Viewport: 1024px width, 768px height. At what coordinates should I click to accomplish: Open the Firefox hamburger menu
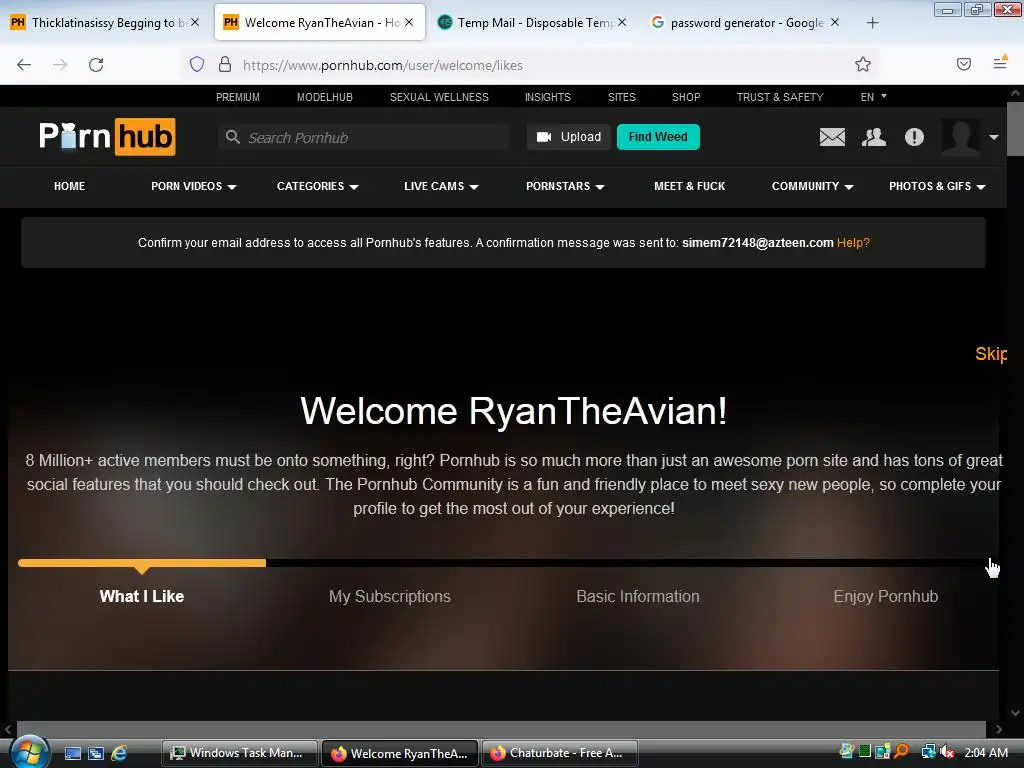[x=1000, y=63]
